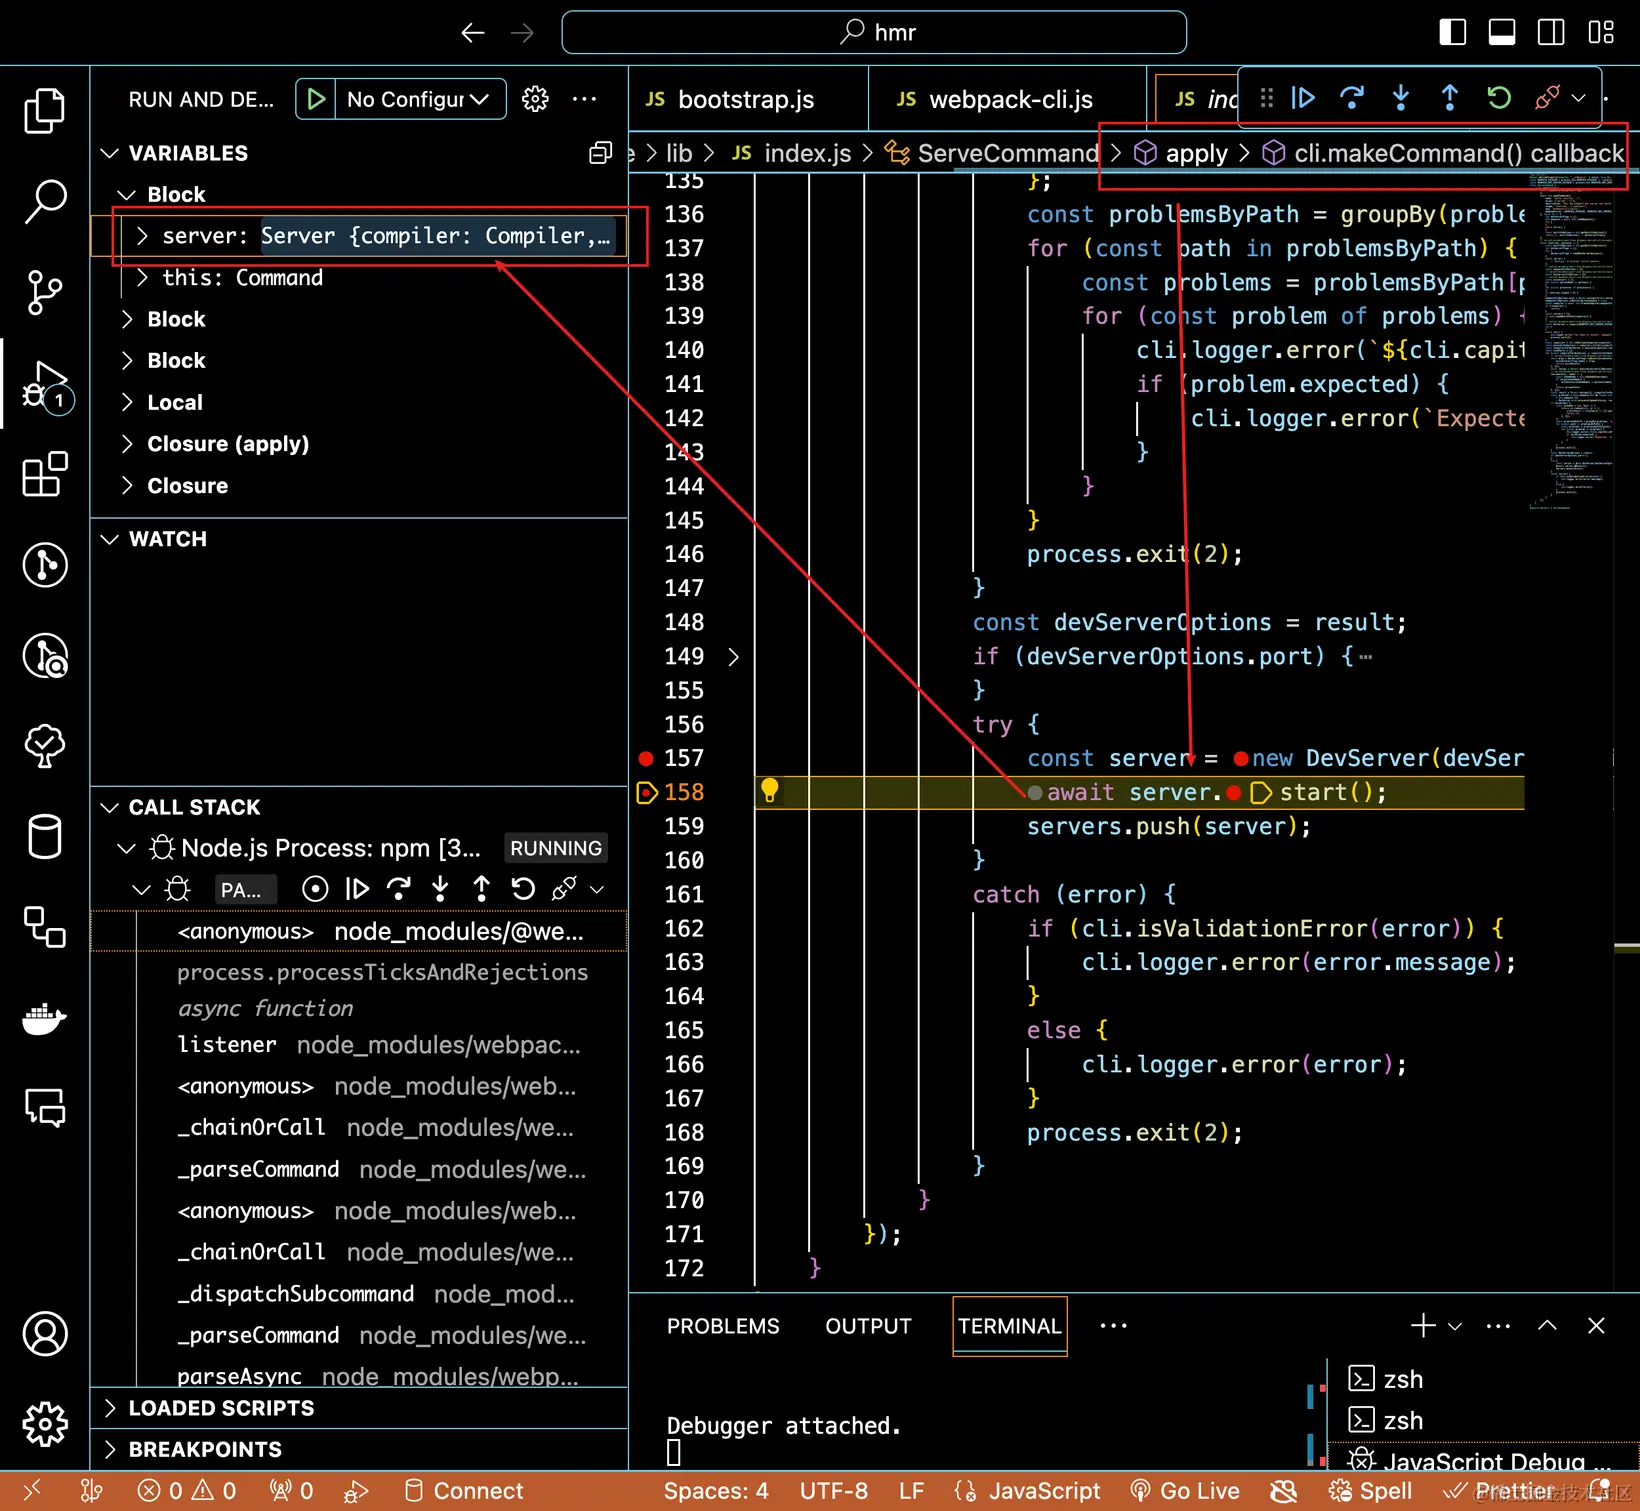This screenshot has width=1640, height=1511.
Task: Click Connect in the status bar
Action: pyautogui.click(x=464, y=1491)
